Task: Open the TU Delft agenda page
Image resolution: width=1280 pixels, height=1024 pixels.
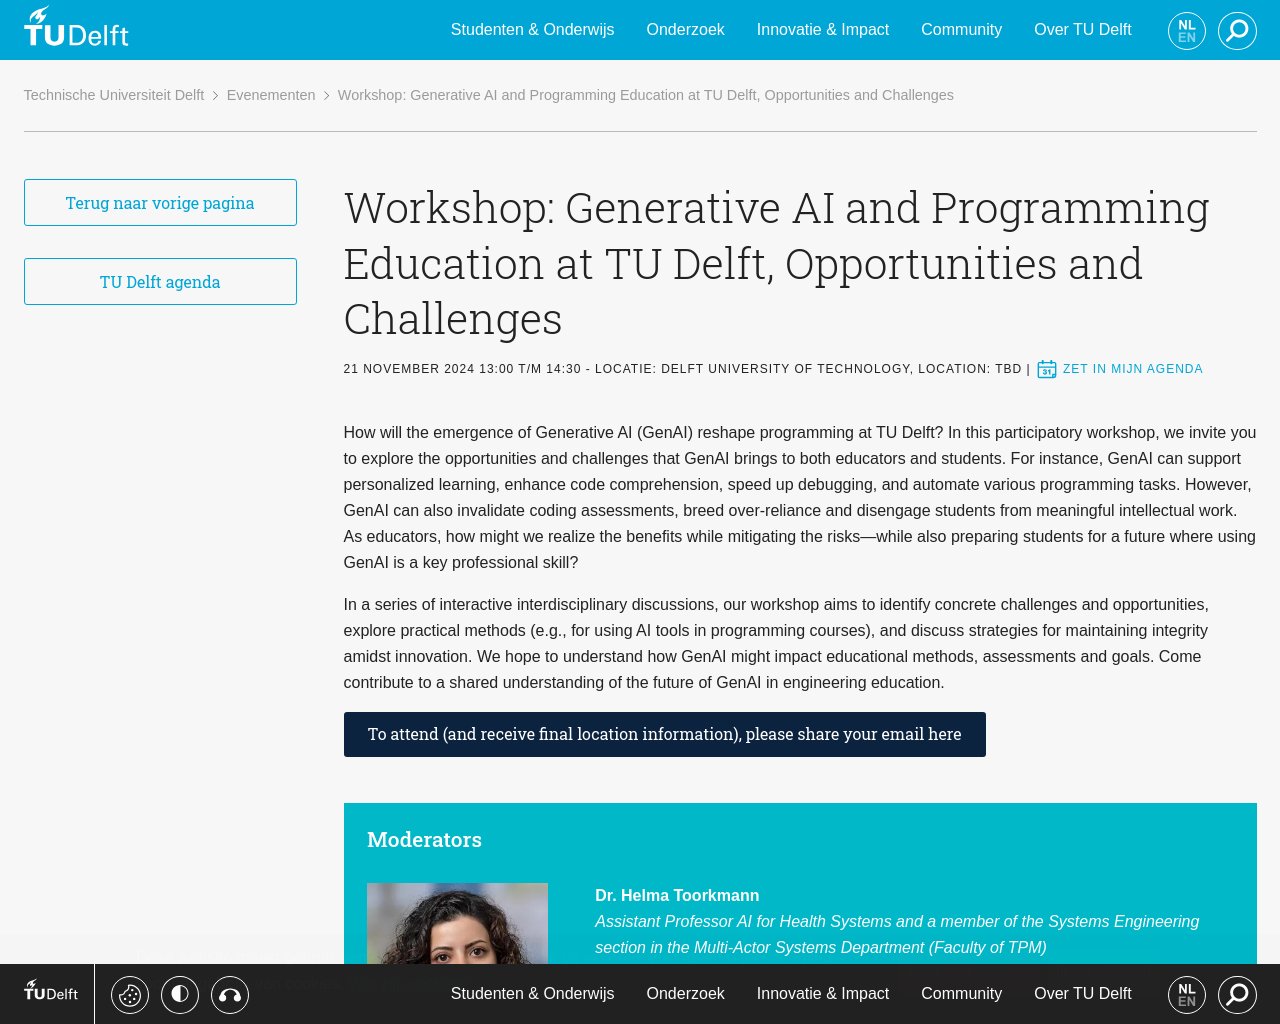Action: pyautogui.click(x=160, y=281)
